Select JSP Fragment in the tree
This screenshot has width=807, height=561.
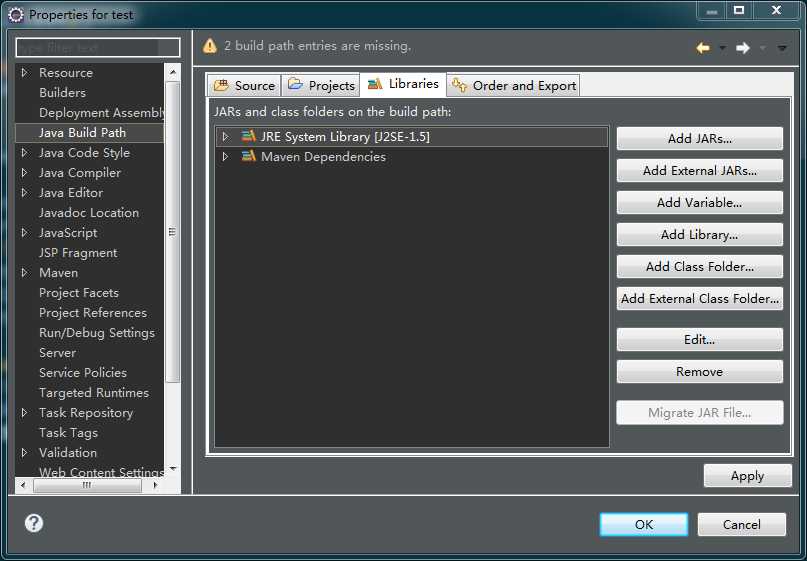[78, 253]
